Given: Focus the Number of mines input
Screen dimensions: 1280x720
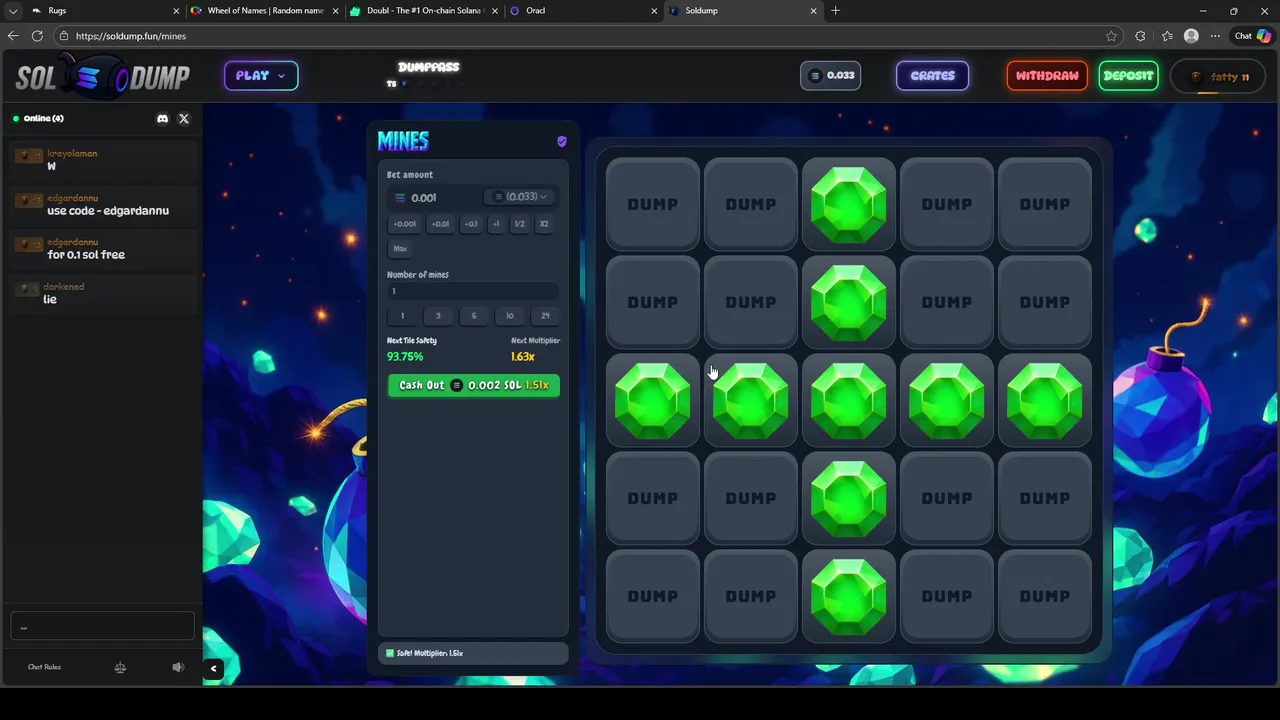Looking at the screenshot, I should pyautogui.click(x=473, y=291).
